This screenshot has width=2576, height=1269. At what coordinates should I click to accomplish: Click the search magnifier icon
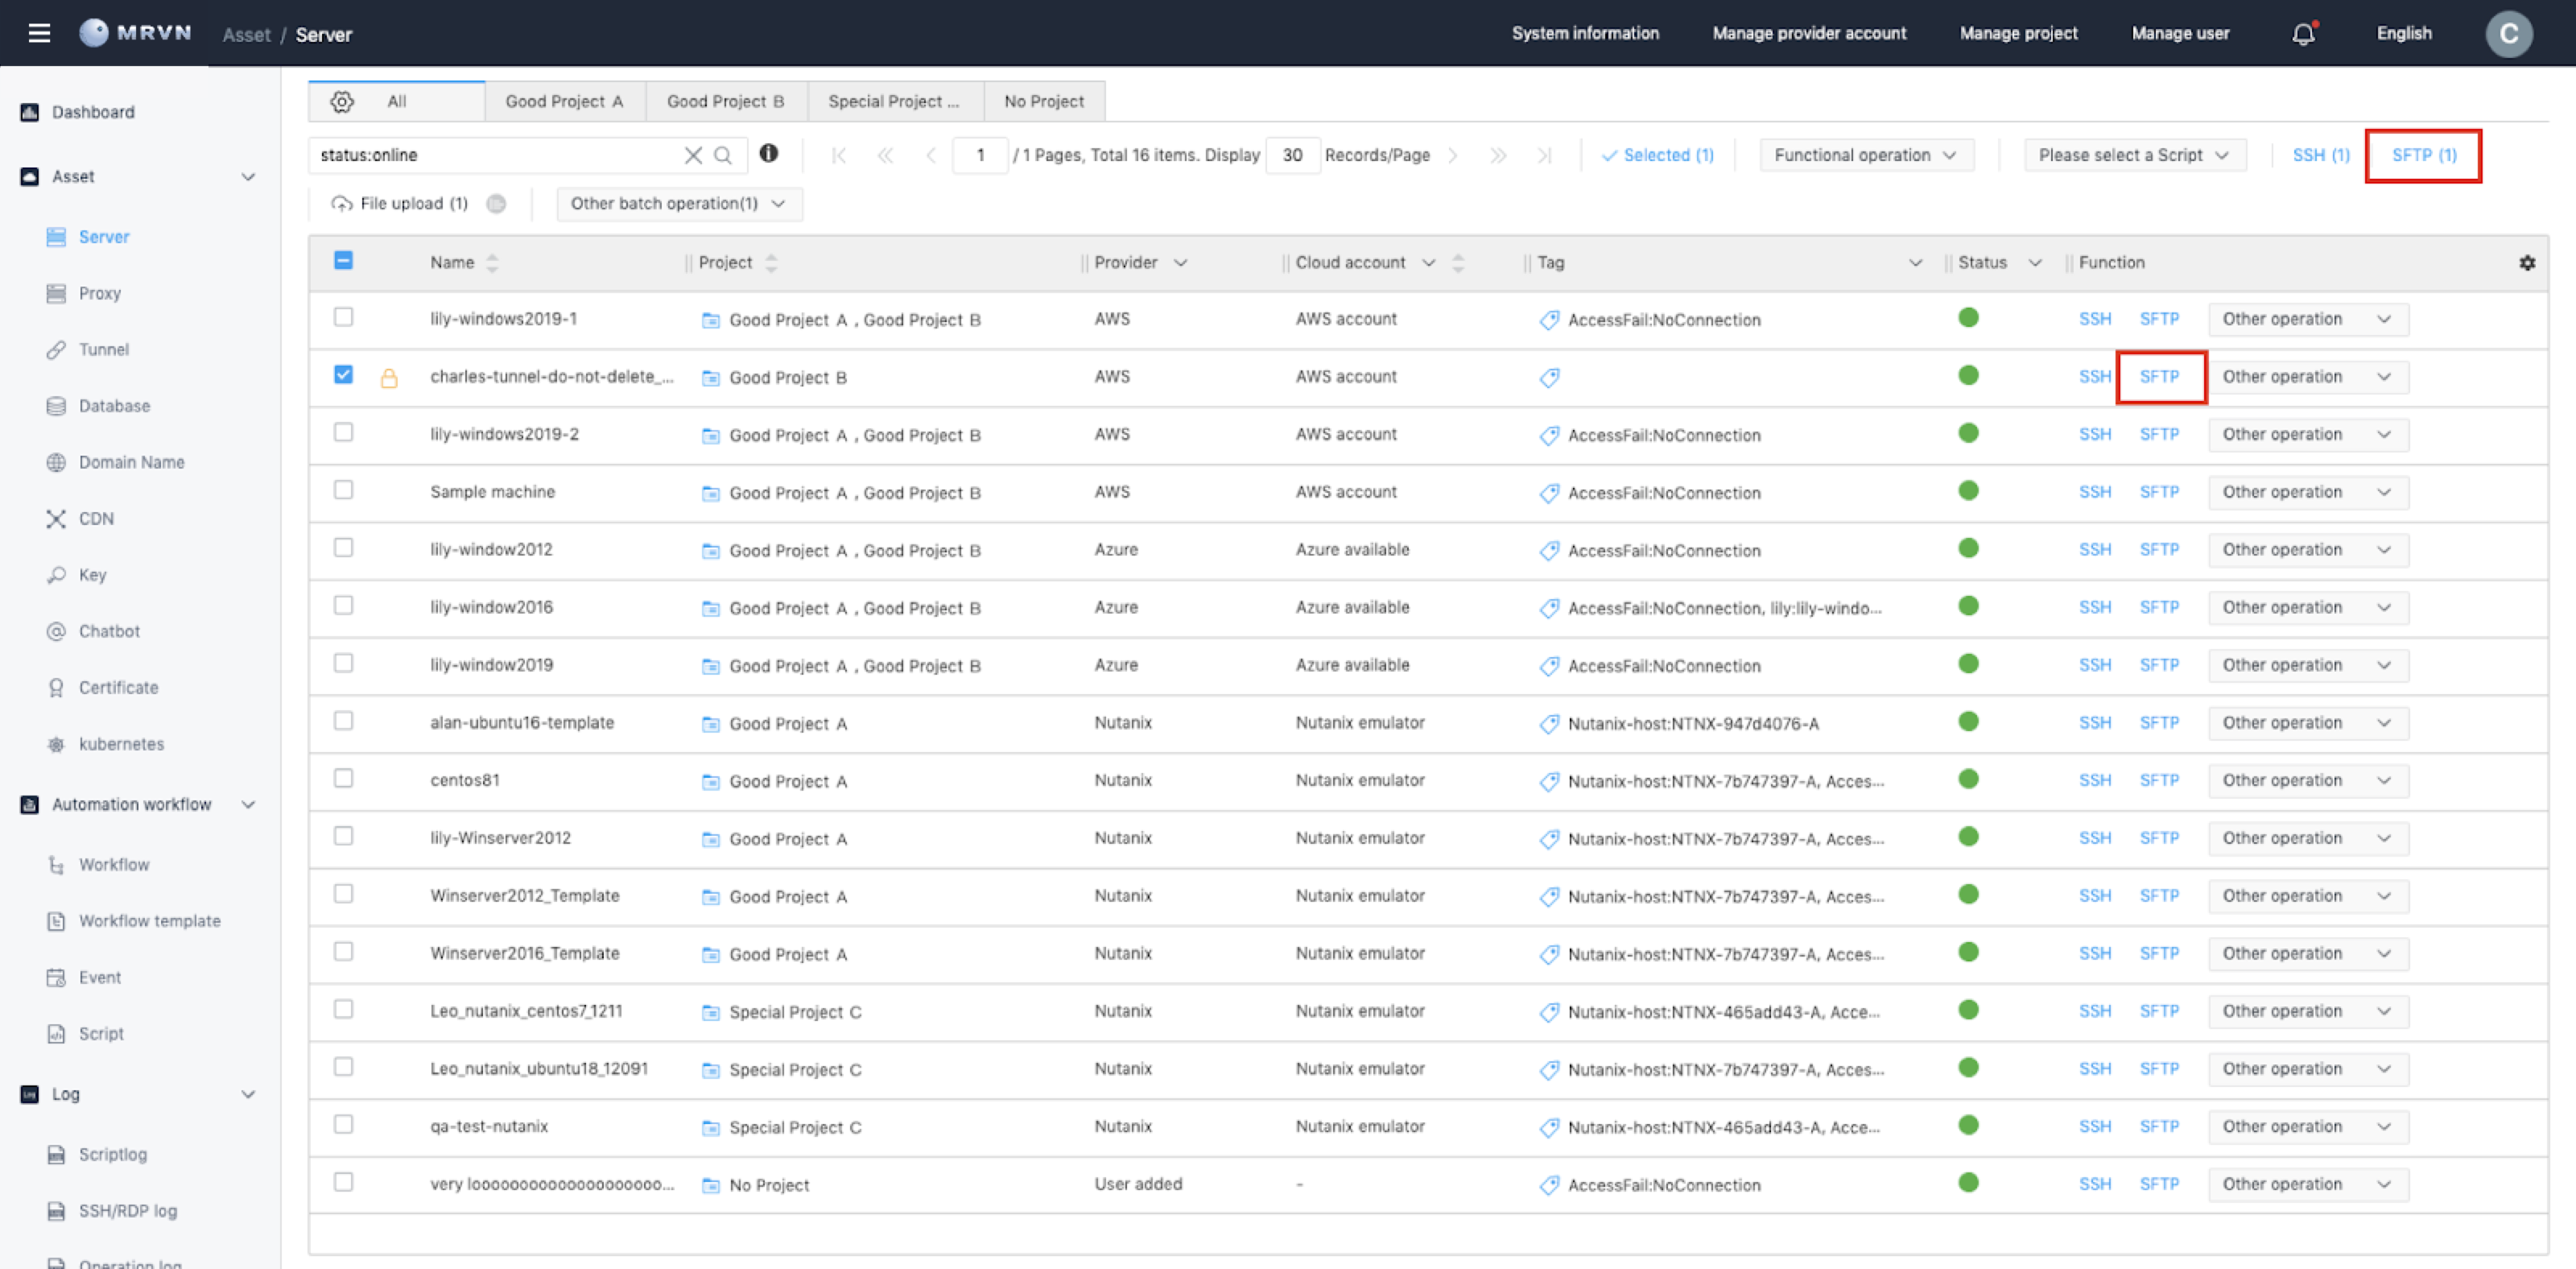pos(723,155)
